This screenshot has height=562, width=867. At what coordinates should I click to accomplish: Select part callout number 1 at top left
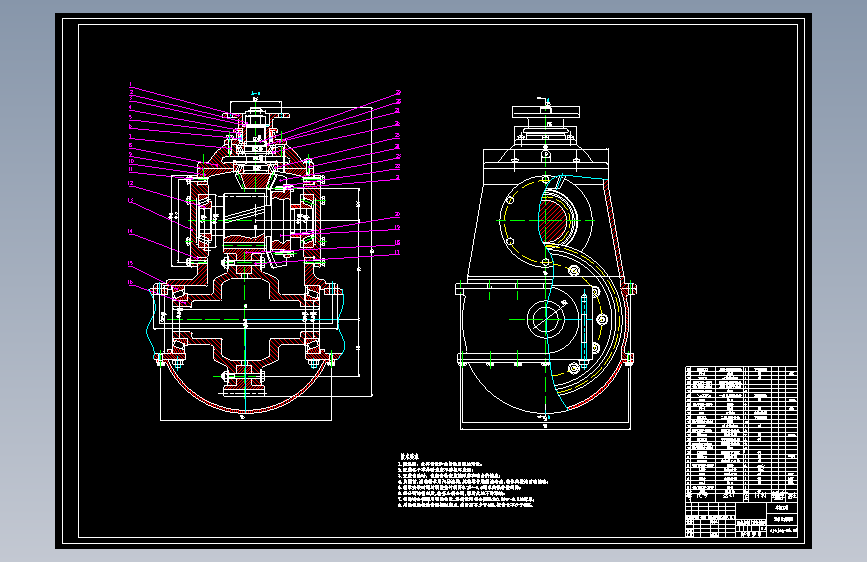(130, 85)
